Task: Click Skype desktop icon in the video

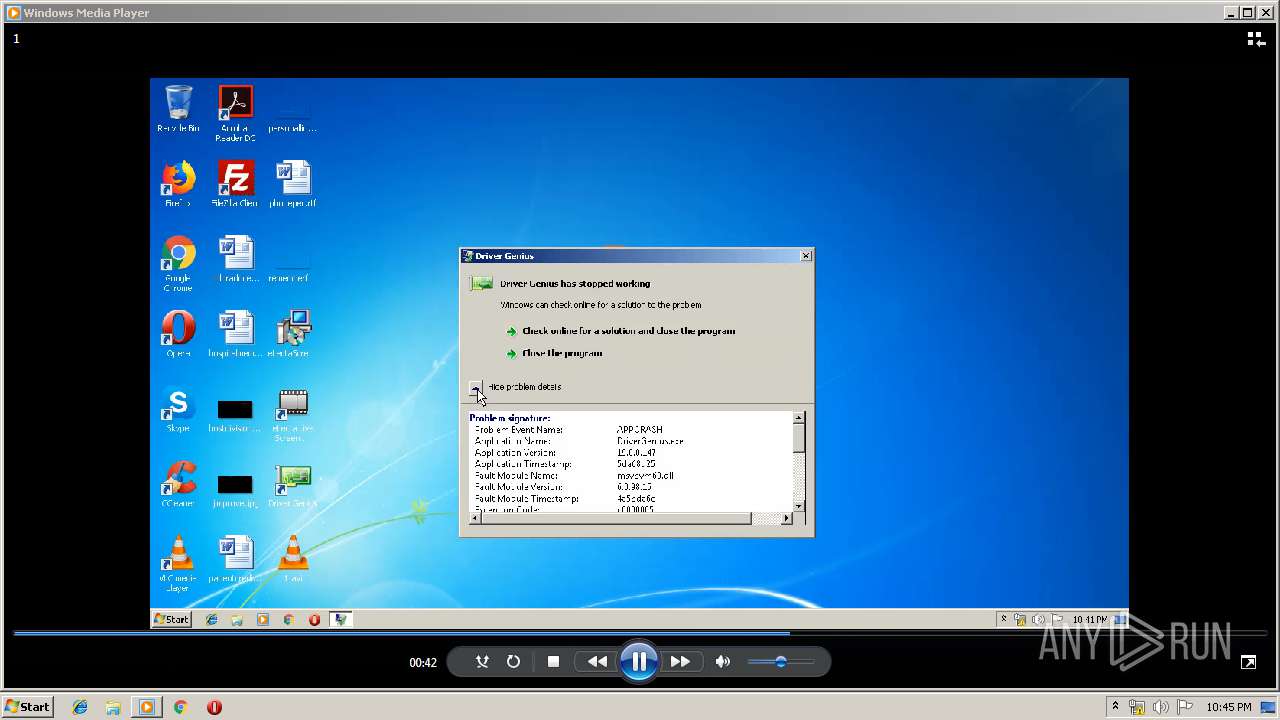Action: coord(178,409)
